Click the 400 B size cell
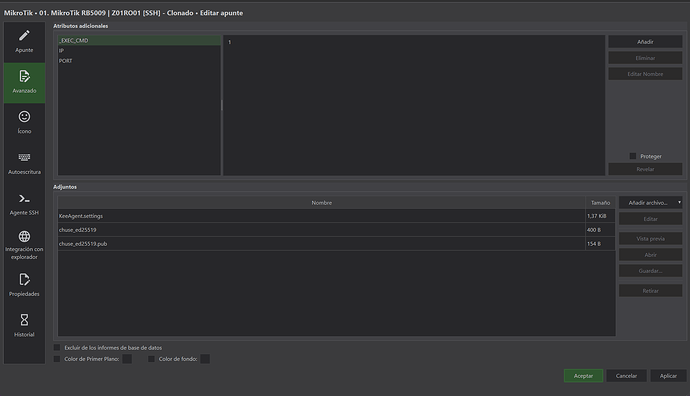Viewport: 690px width, 396px height. click(600, 230)
